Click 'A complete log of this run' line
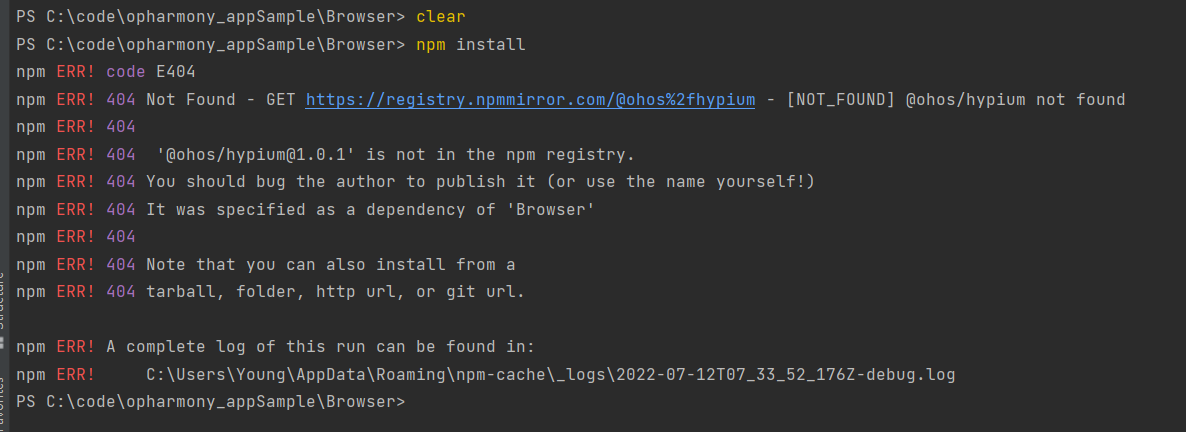Screen dimensions: 1186x432 pos(321,347)
